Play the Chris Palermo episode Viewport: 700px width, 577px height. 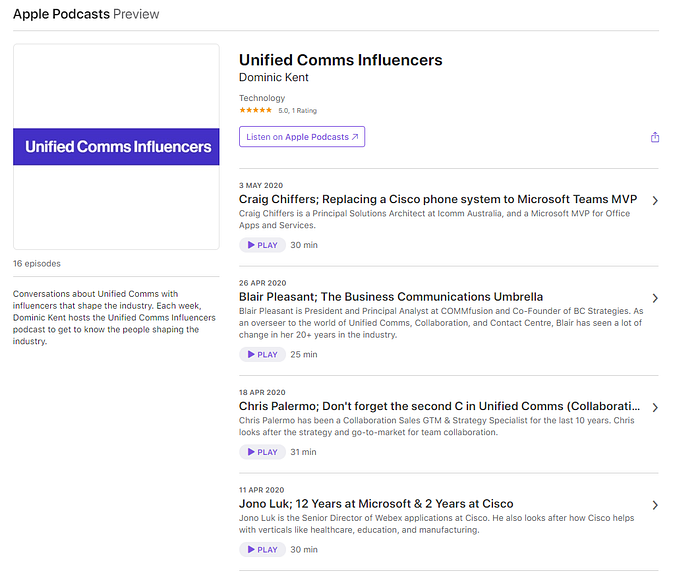pos(262,452)
